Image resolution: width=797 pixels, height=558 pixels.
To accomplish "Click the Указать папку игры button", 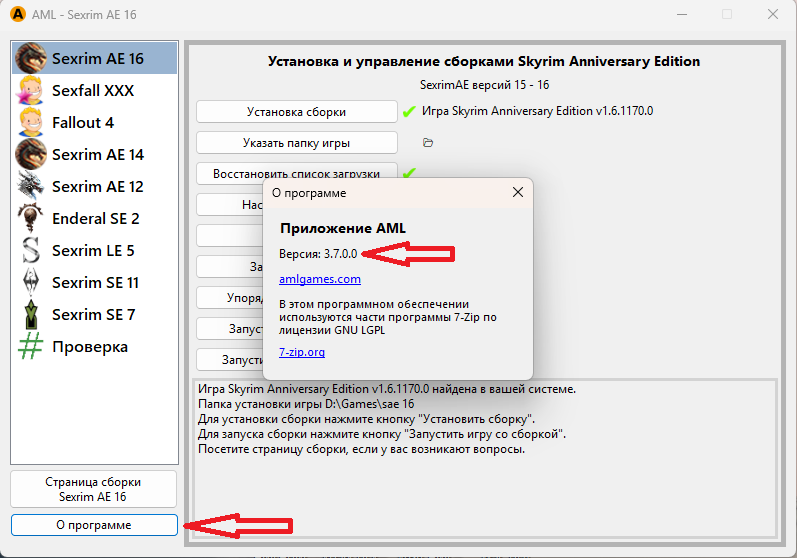I will [x=296, y=142].
